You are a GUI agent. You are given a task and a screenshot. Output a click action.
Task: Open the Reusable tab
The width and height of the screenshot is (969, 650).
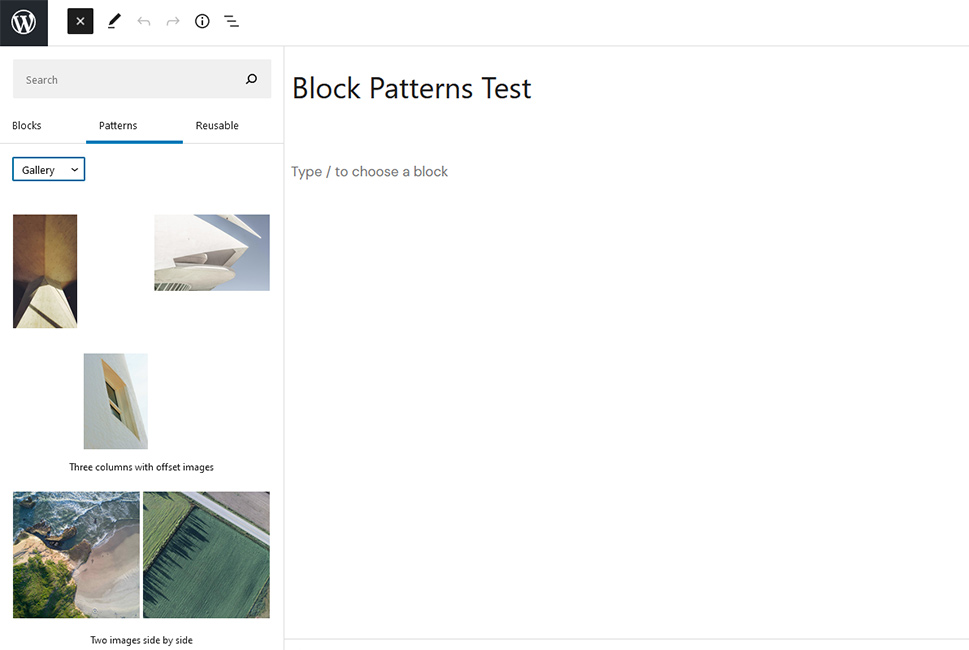coord(217,125)
